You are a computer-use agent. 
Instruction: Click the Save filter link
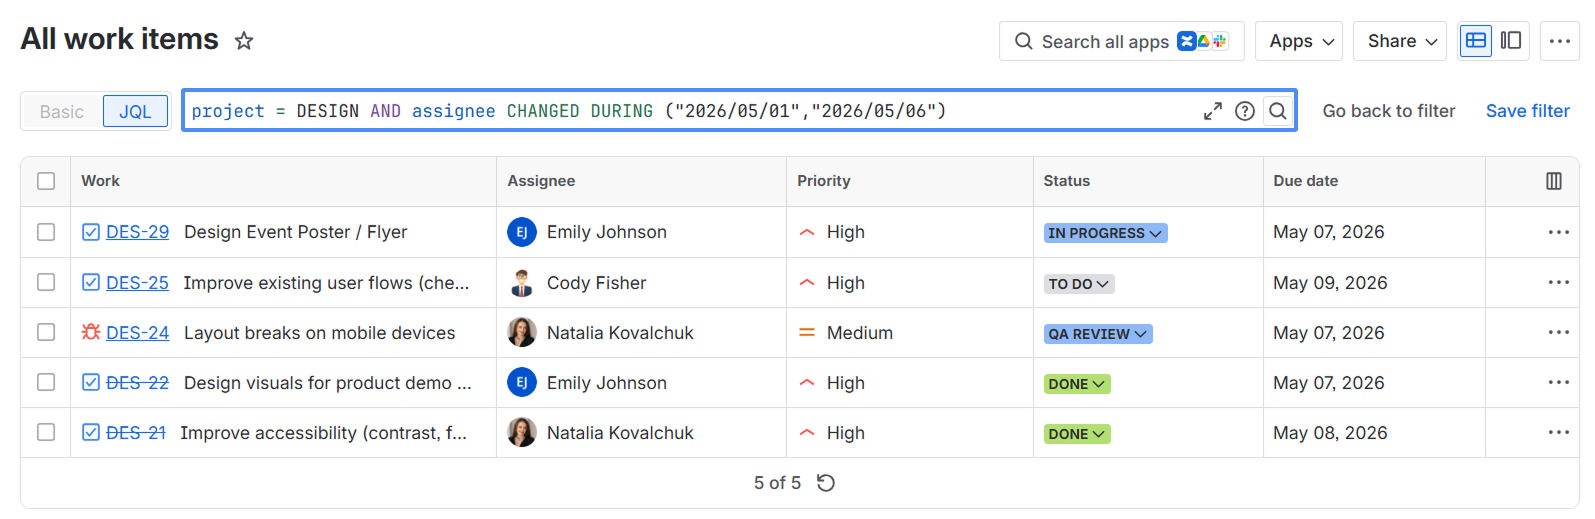coord(1528,111)
